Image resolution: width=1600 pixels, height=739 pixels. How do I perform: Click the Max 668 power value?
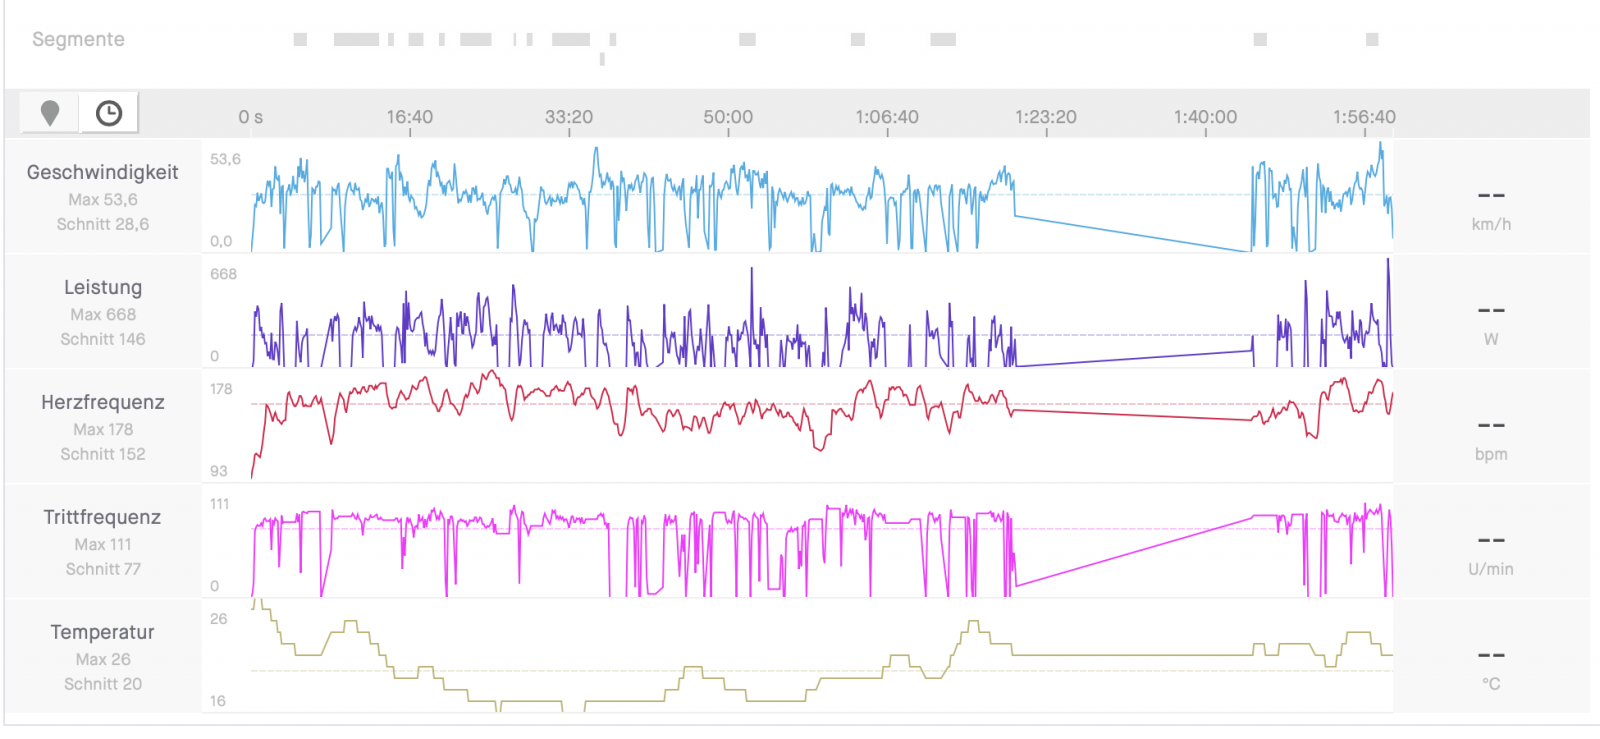coord(103,314)
